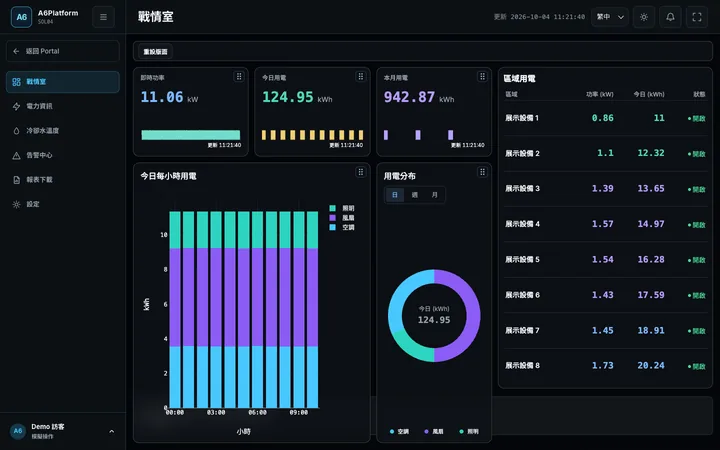The image size is (720, 450).
Task: Click the A6 platform logo icon
Action: [x=21, y=17]
